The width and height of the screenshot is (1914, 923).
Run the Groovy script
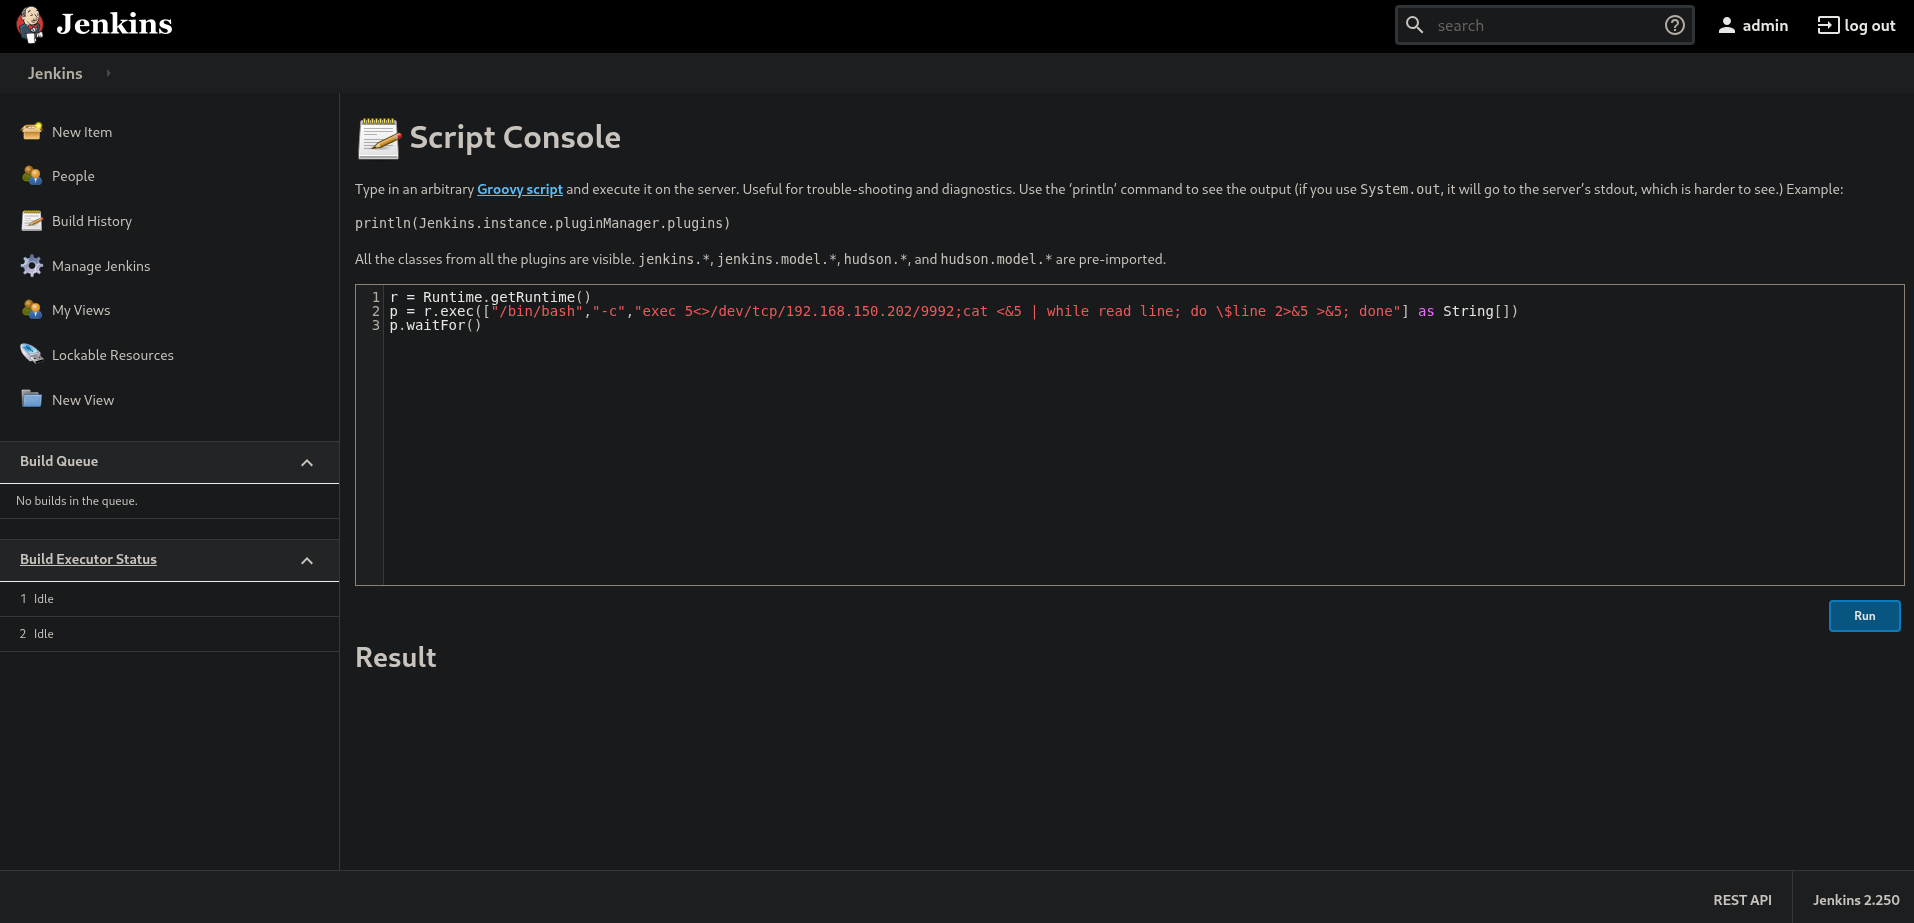(1864, 616)
